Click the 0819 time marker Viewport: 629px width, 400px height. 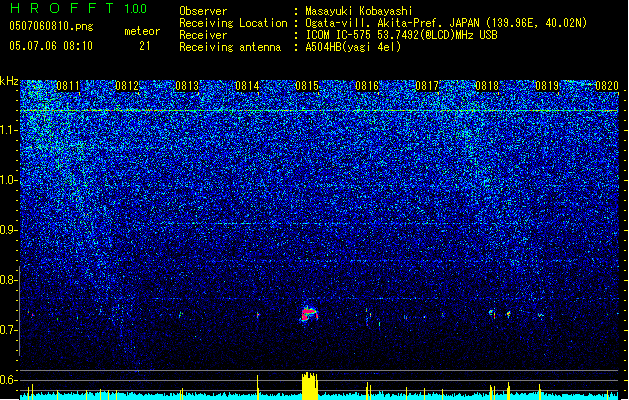547,86
